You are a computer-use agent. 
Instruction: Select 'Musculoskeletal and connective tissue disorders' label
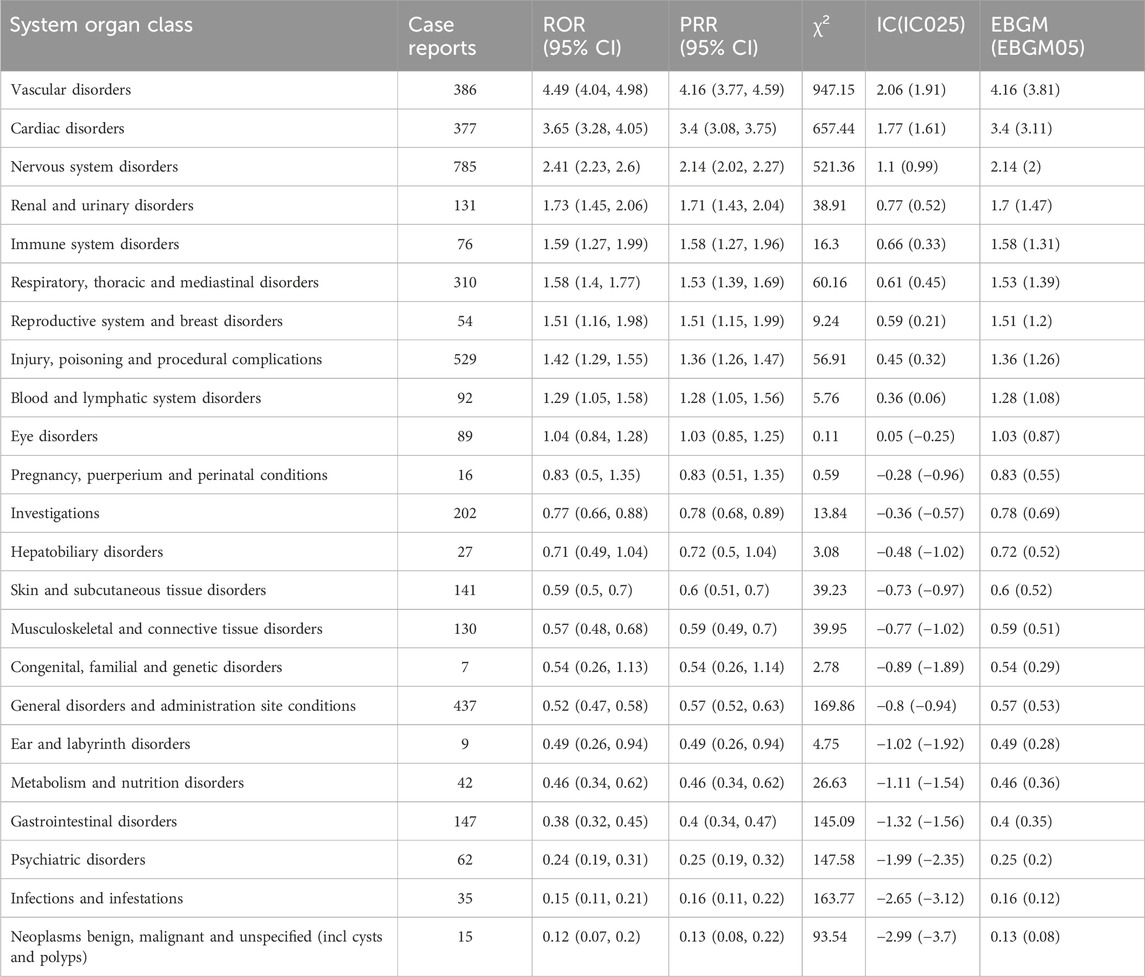click(x=166, y=629)
